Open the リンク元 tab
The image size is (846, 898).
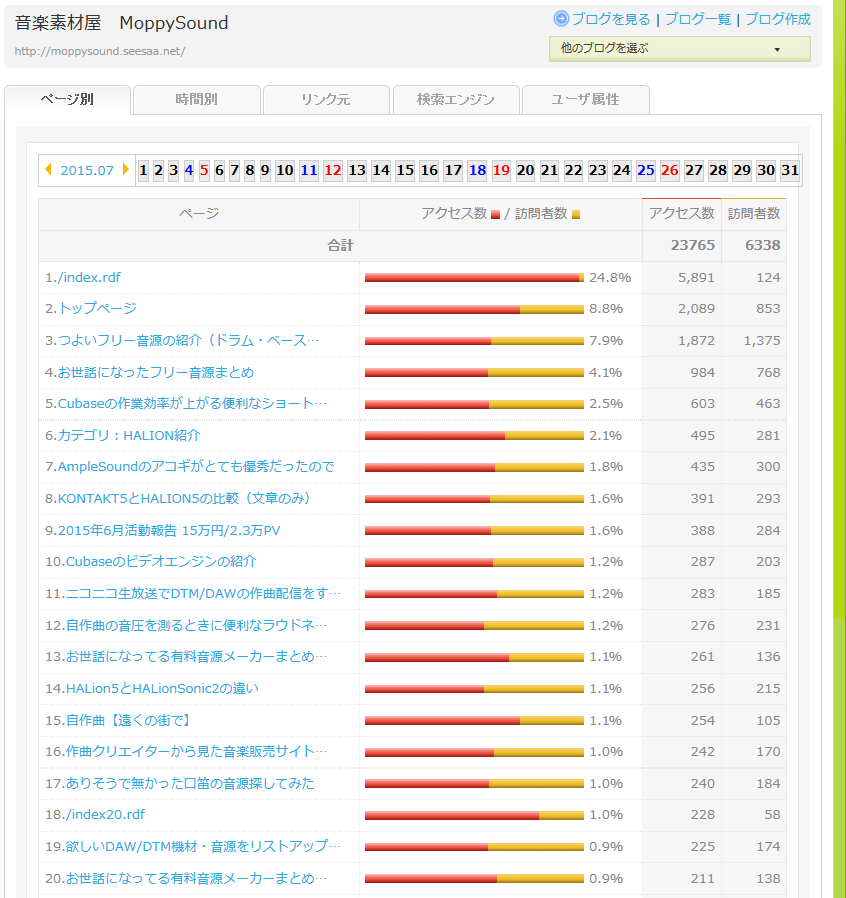[326, 99]
